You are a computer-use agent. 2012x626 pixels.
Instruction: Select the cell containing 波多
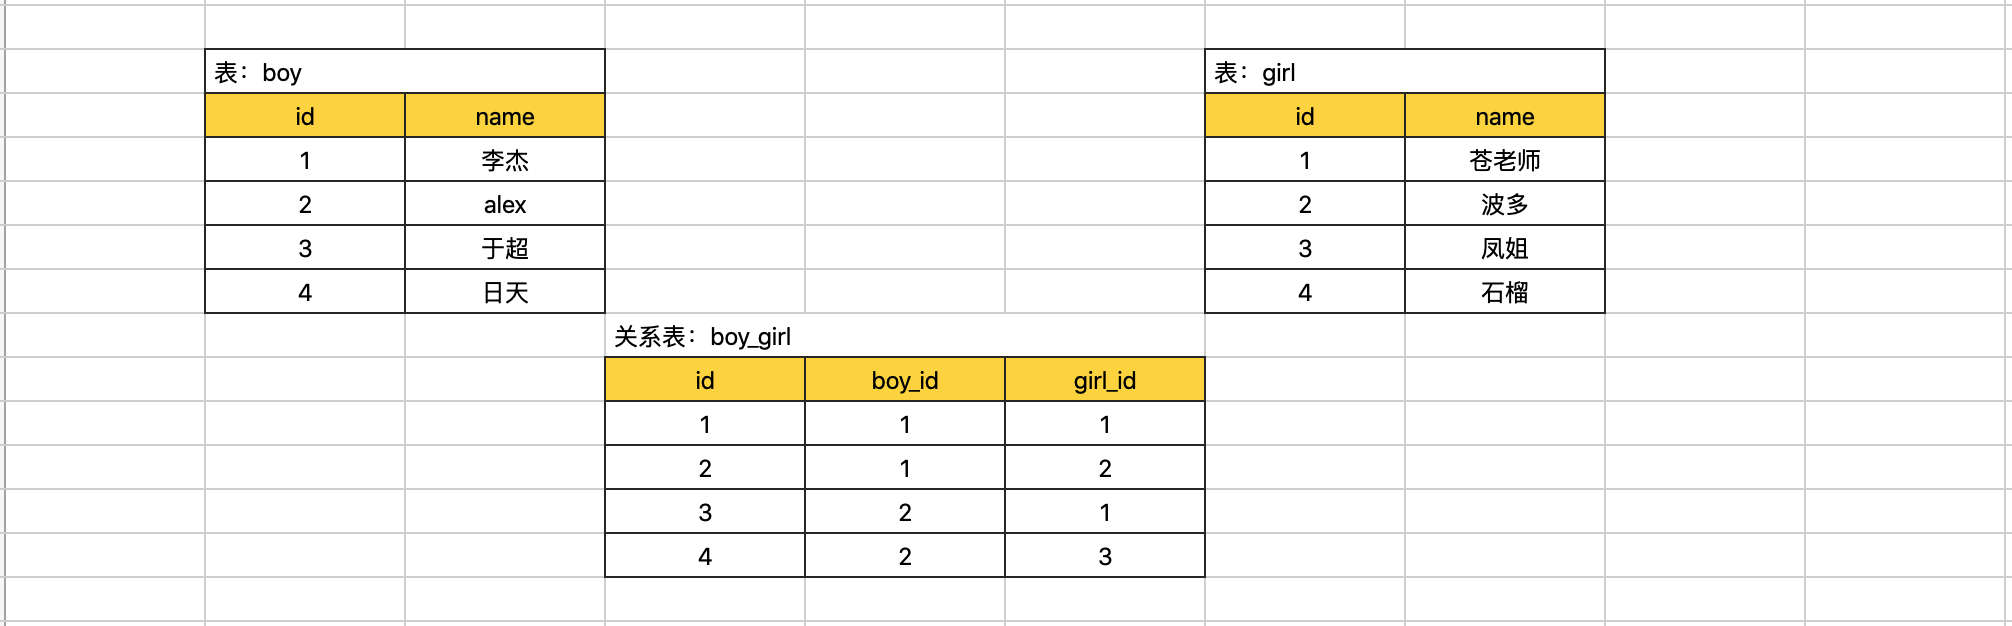pos(1505,204)
